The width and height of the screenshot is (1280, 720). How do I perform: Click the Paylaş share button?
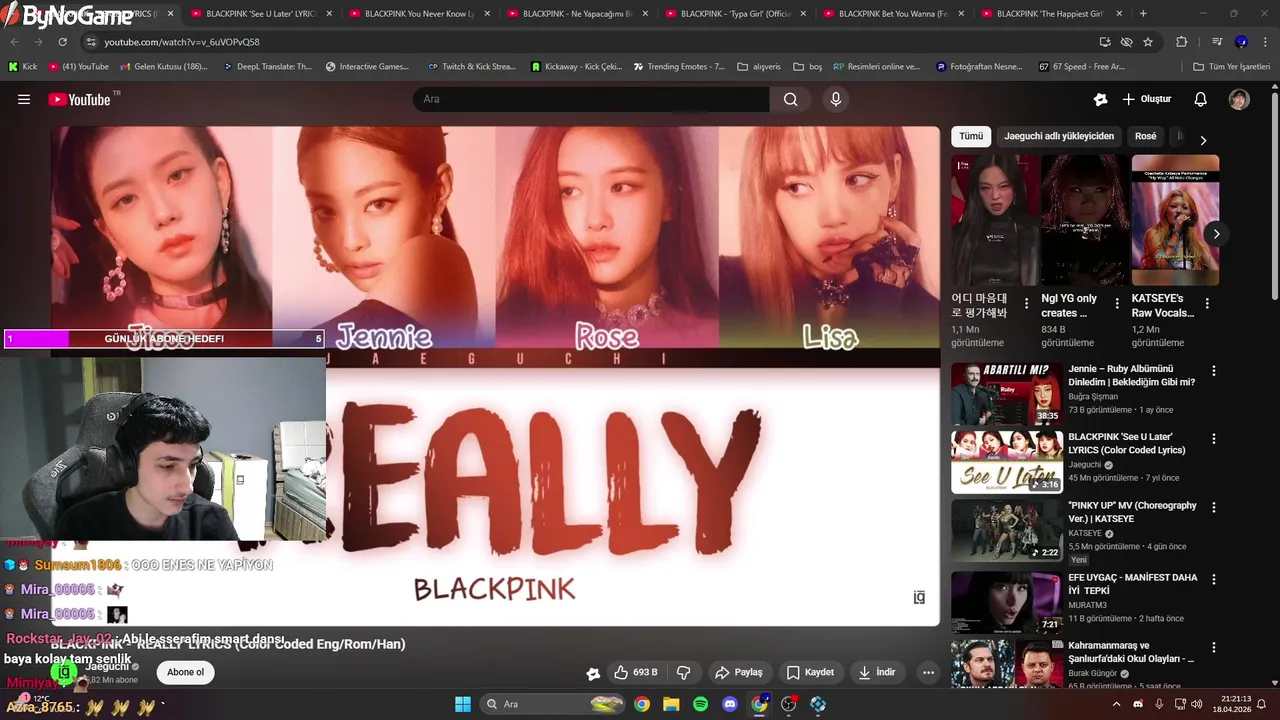coord(738,672)
